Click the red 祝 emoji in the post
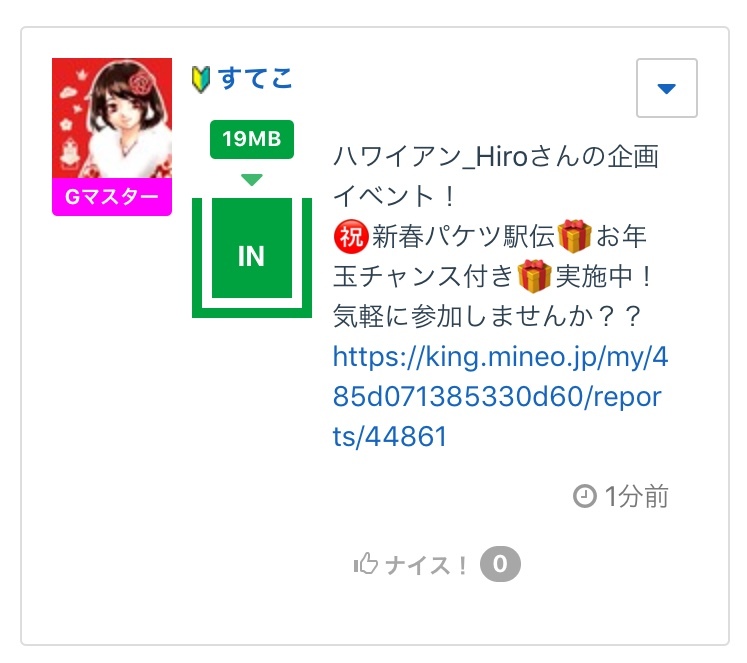This screenshot has height=663, width=747. click(351, 236)
